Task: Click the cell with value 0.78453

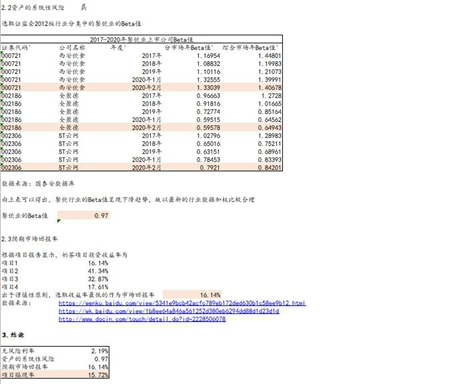Action: point(208,160)
